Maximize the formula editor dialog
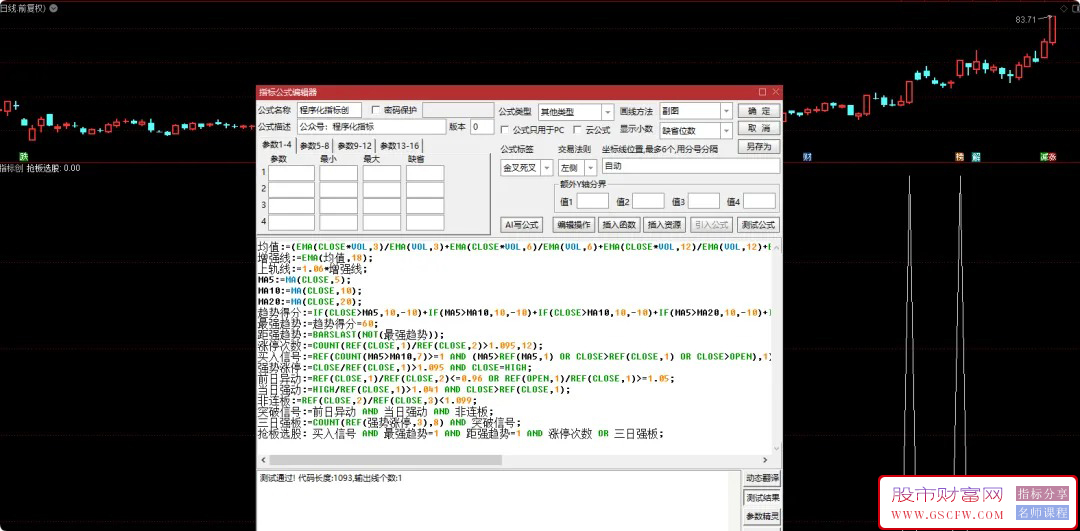The image size is (1080, 531). point(762,92)
